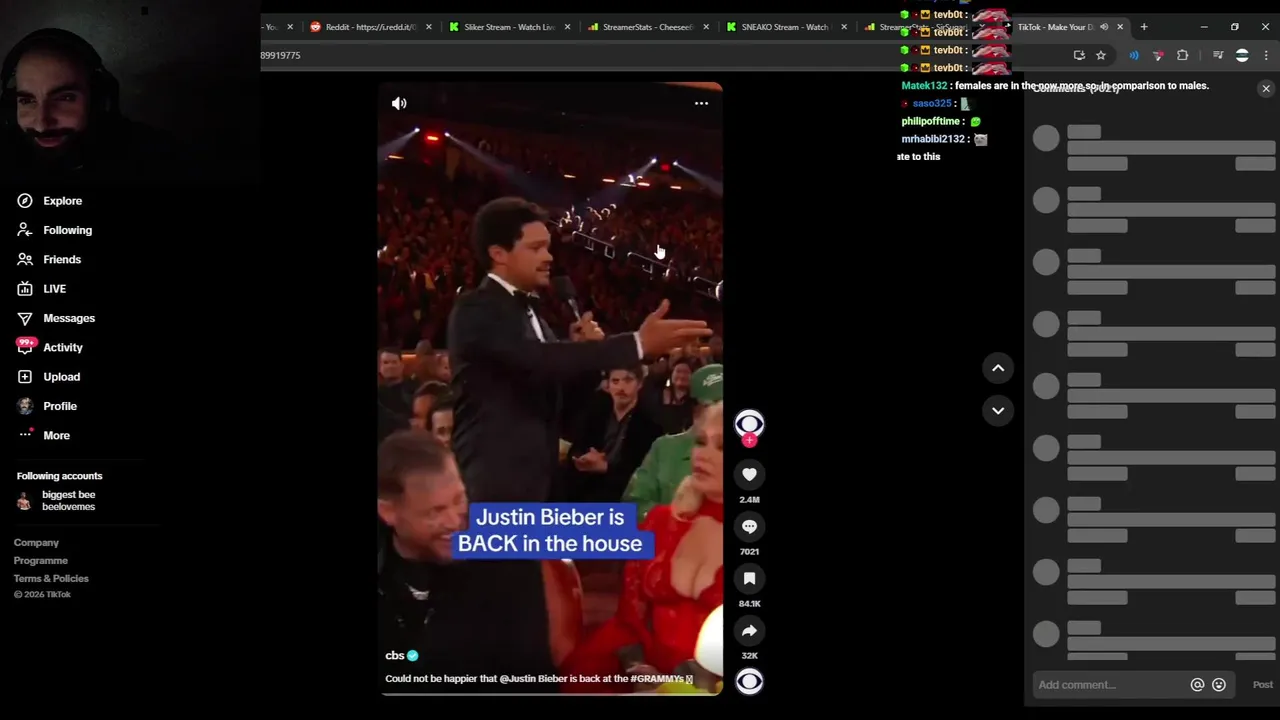Close the Reddit browser tab
1280x720 pixels.
point(429,27)
